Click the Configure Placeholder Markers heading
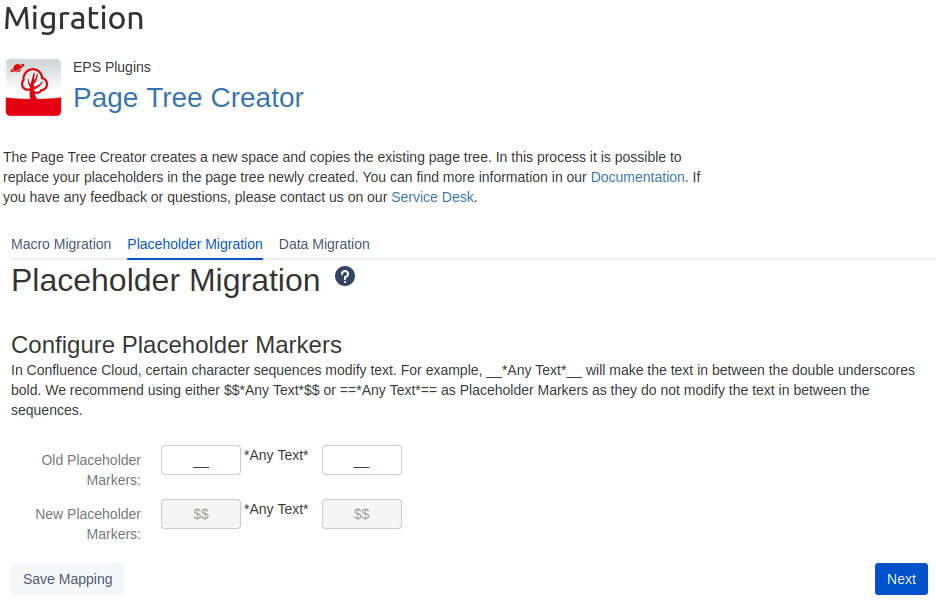This screenshot has height=600, width=936. pos(176,345)
